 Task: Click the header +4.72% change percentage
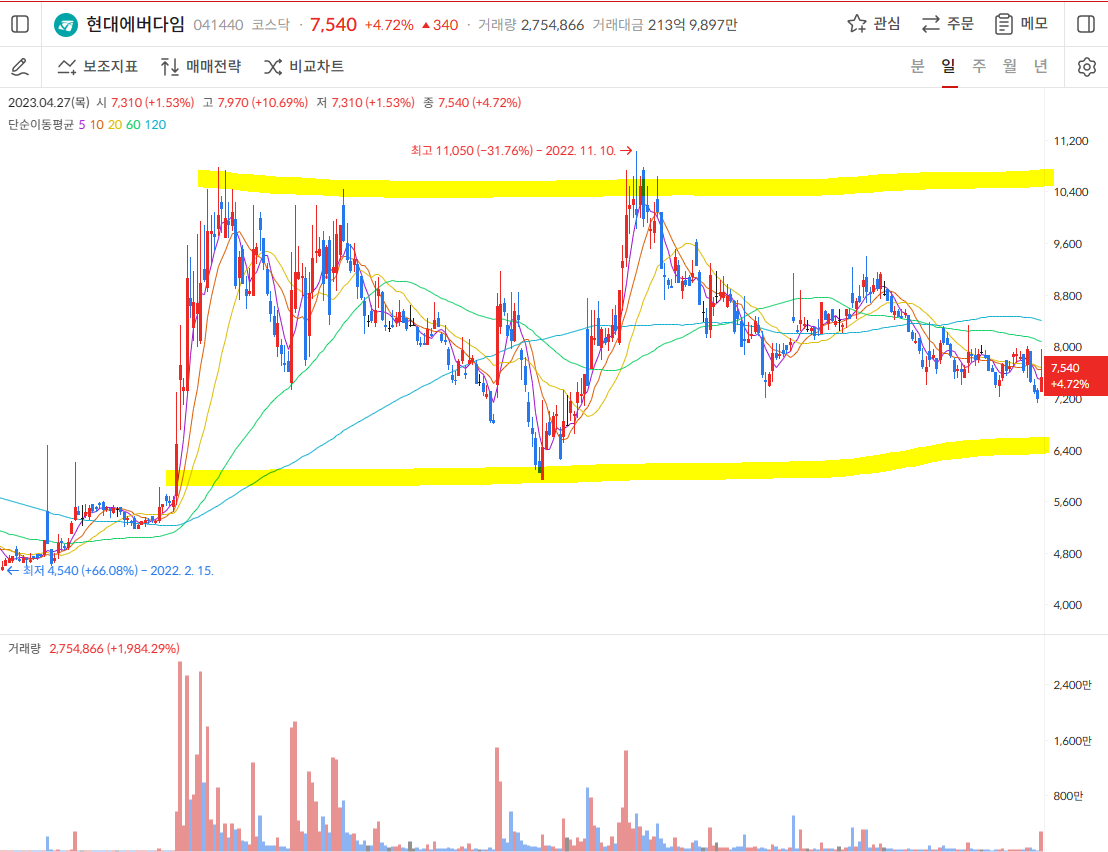coord(389,25)
